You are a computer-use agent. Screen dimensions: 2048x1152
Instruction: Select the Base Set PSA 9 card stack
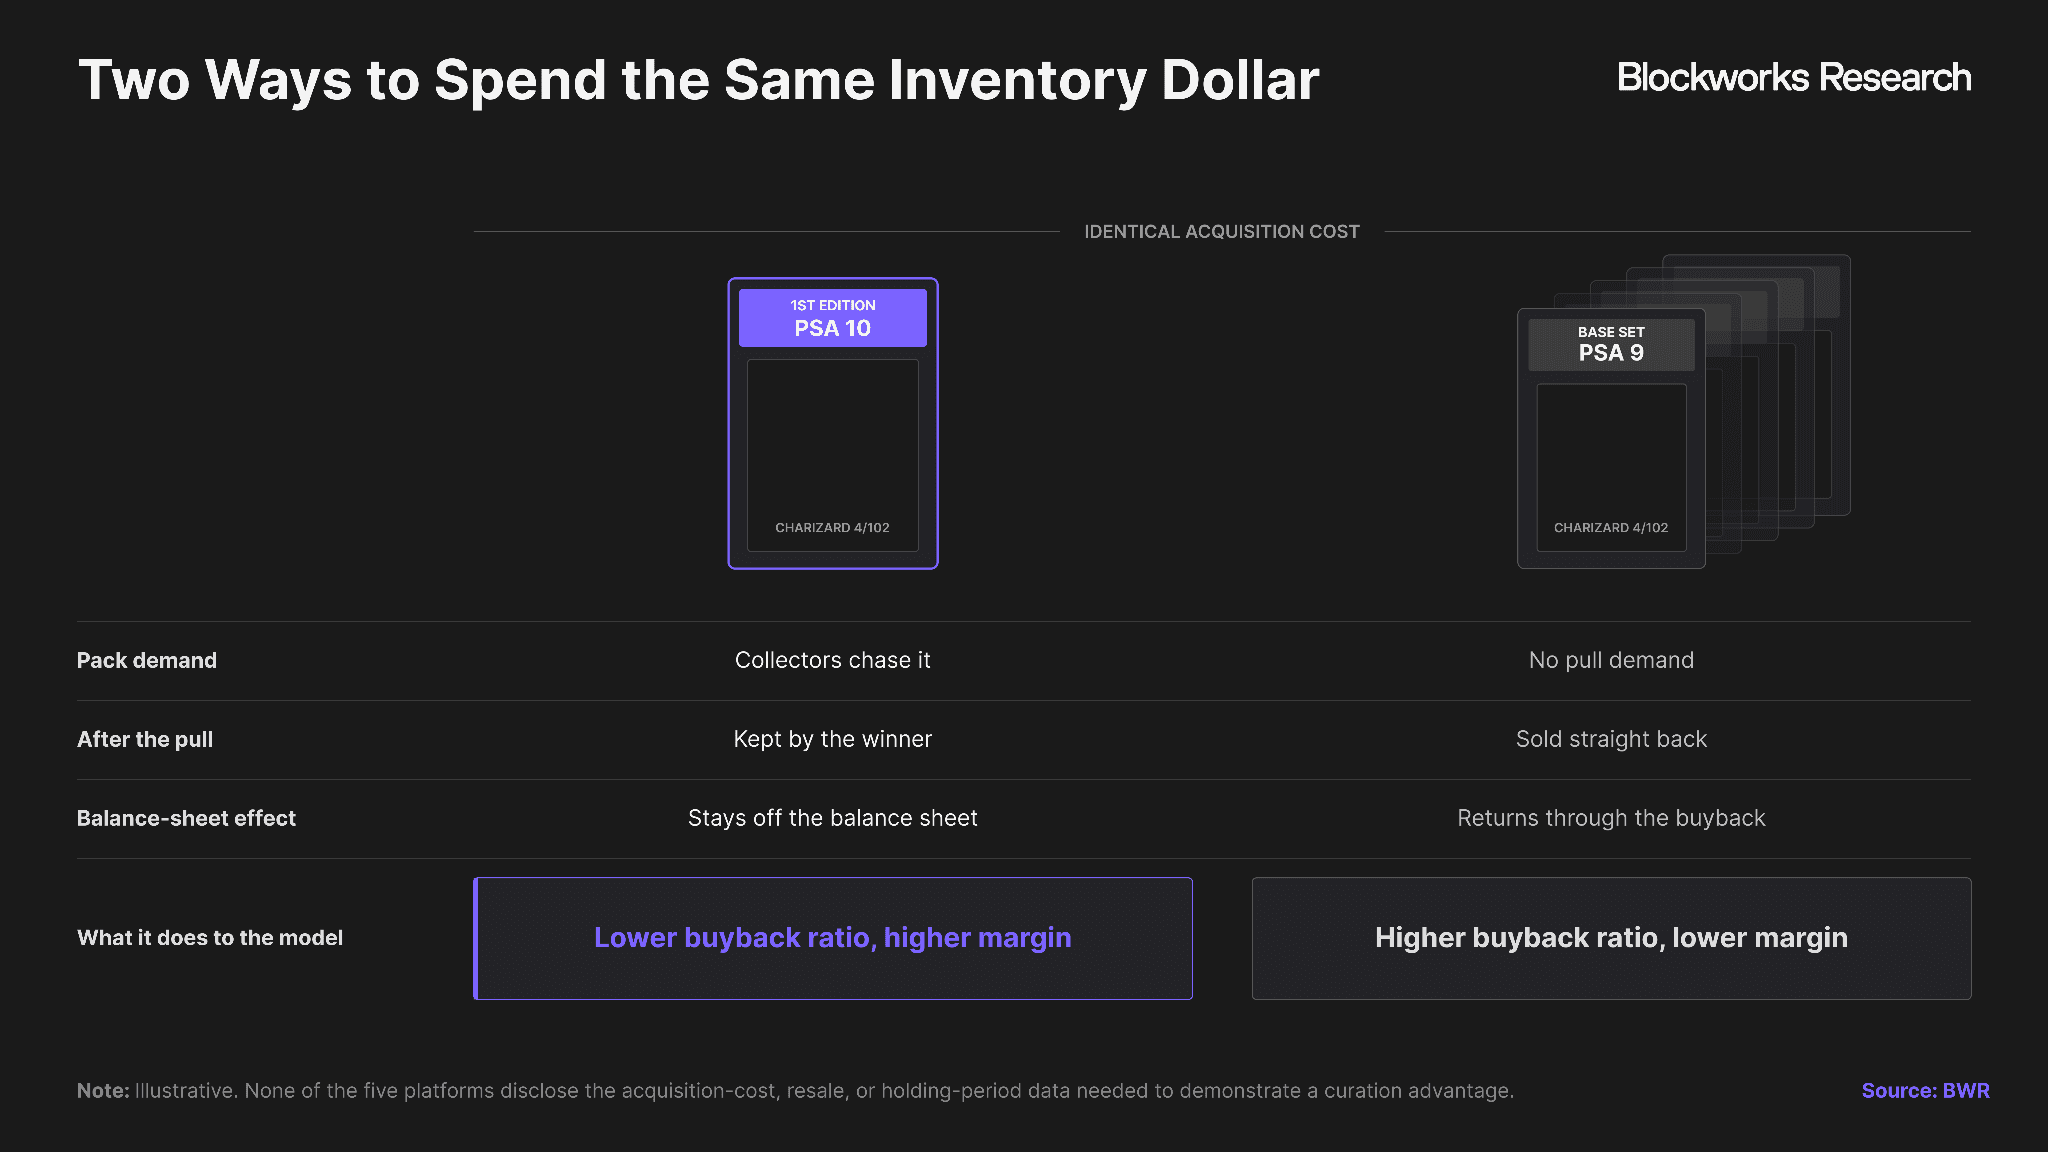click(x=1683, y=411)
